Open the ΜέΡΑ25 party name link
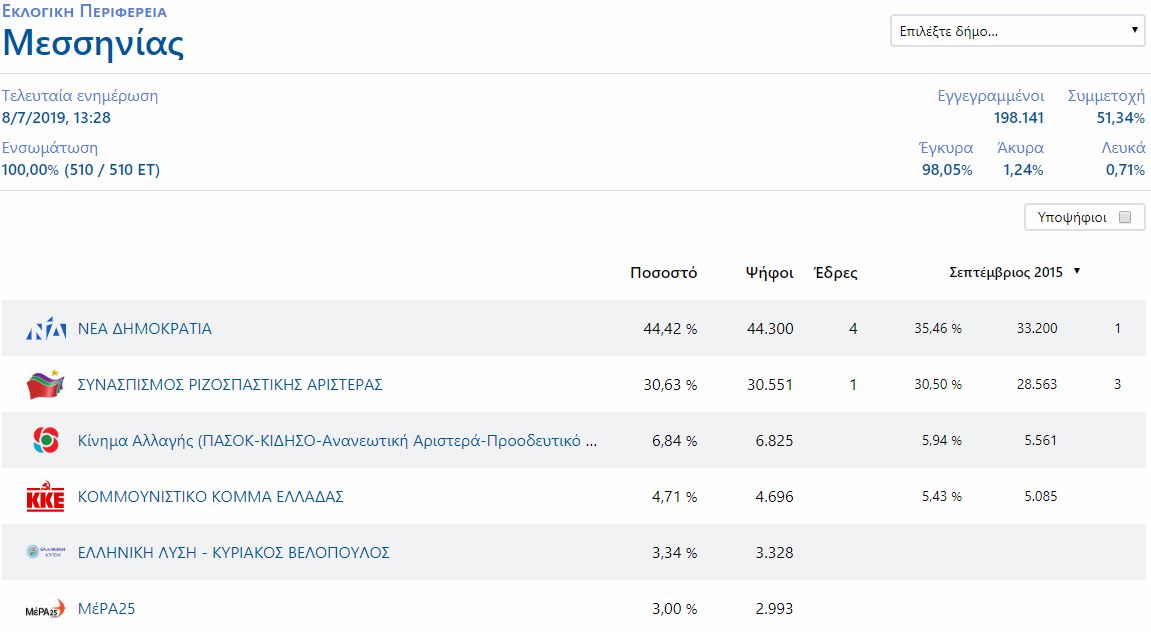Image resolution: width=1151 pixels, height=632 pixels. (x=106, y=609)
